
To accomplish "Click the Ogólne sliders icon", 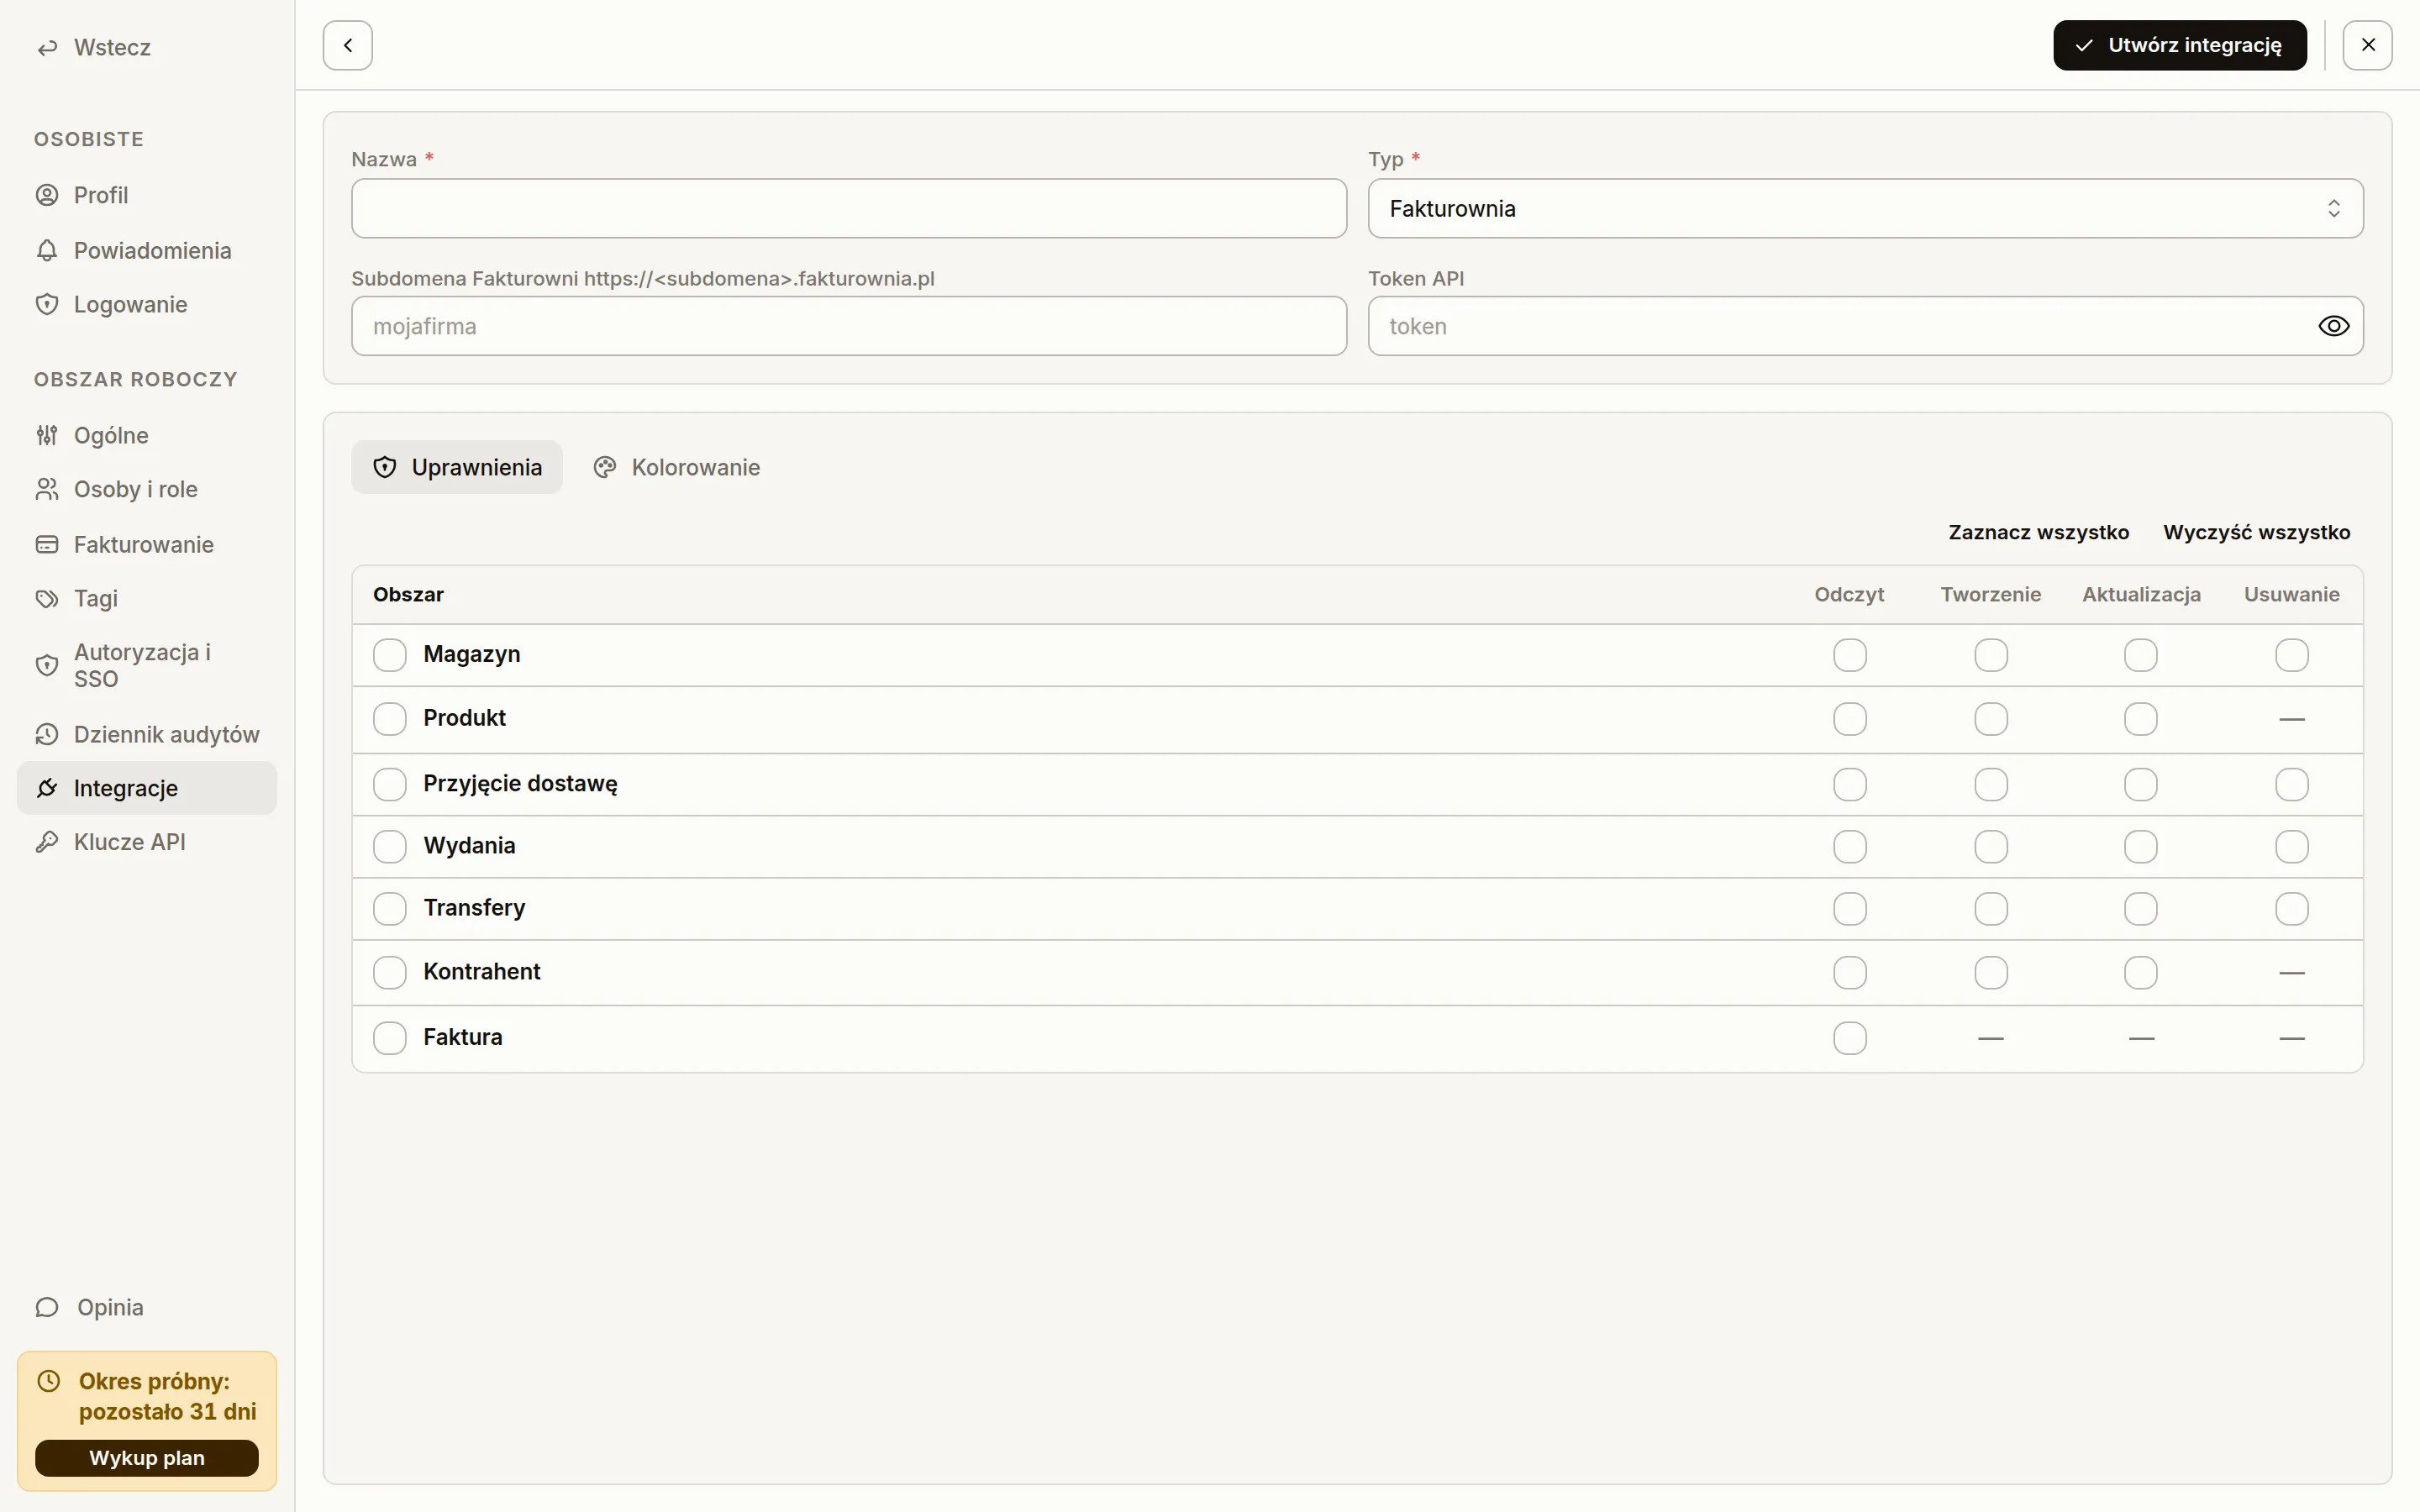I will pos(47,435).
